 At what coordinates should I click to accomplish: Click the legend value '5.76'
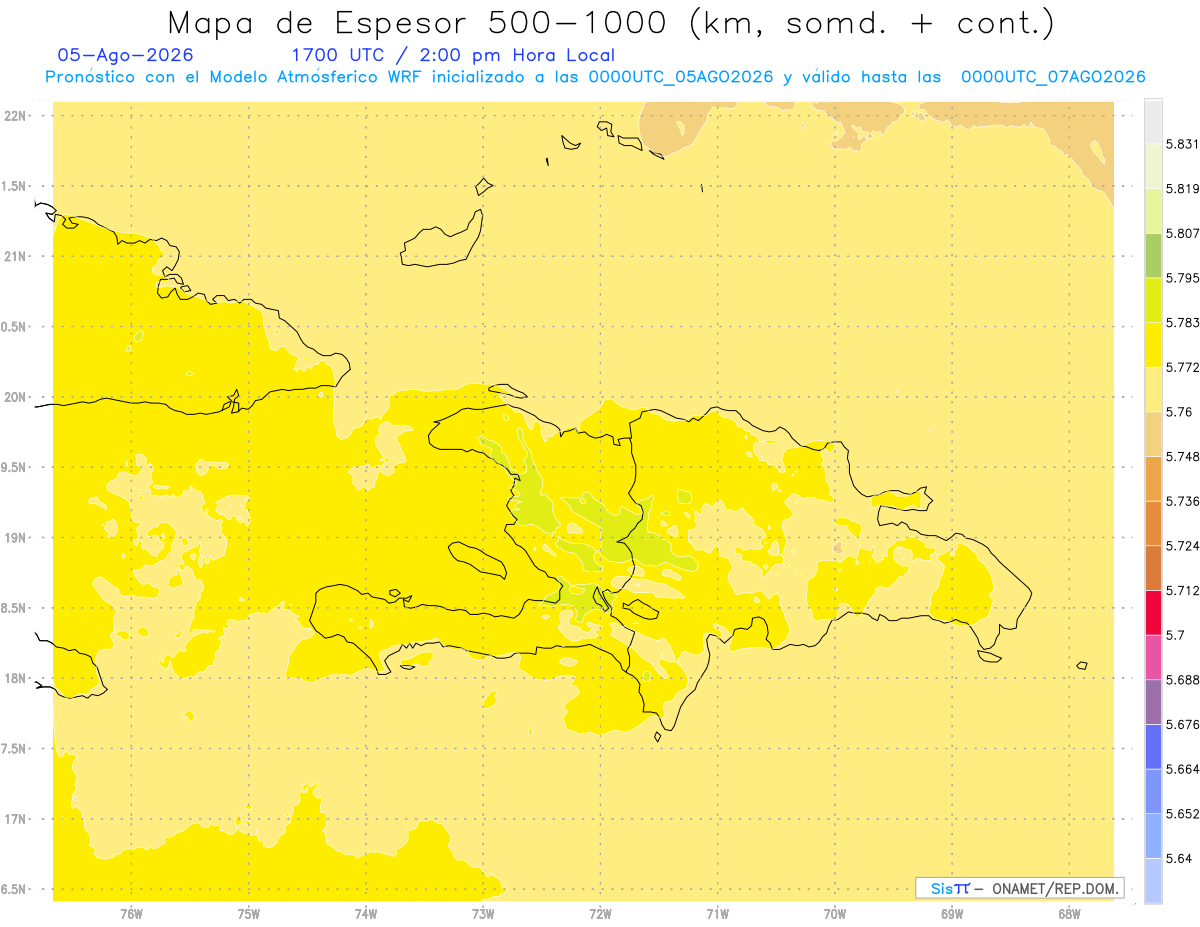tap(1179, 412)
